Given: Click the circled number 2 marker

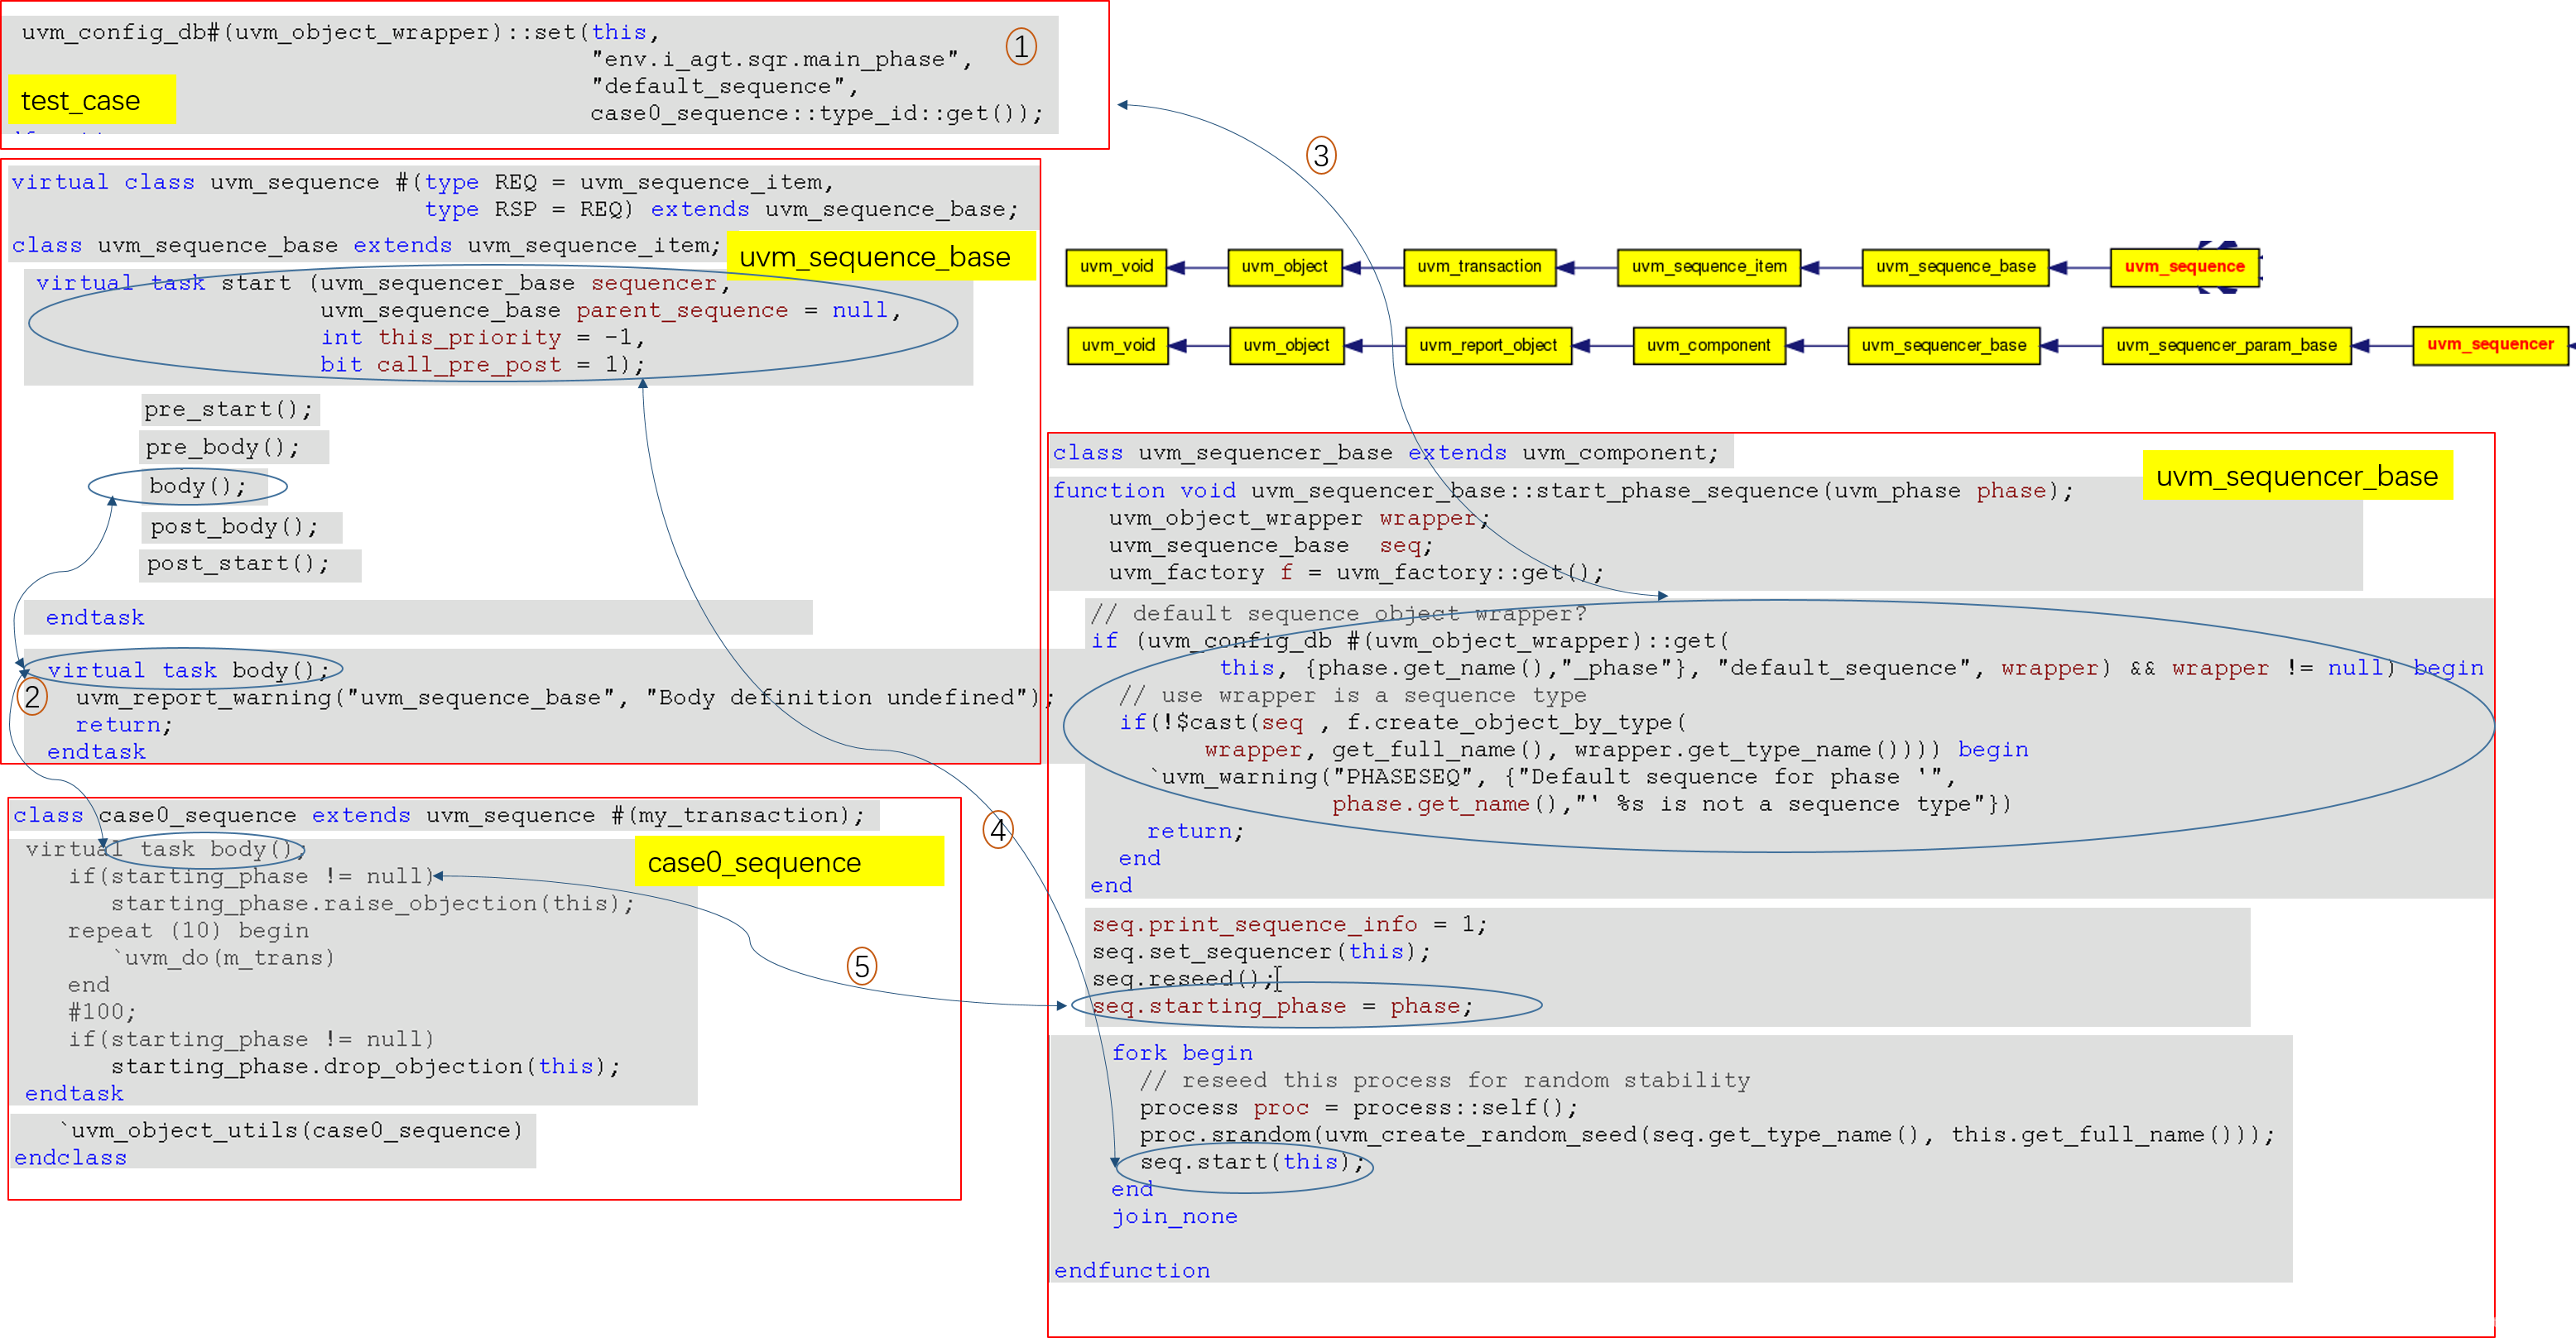Looking at the screenshot, I should click(x=32, y=697).
